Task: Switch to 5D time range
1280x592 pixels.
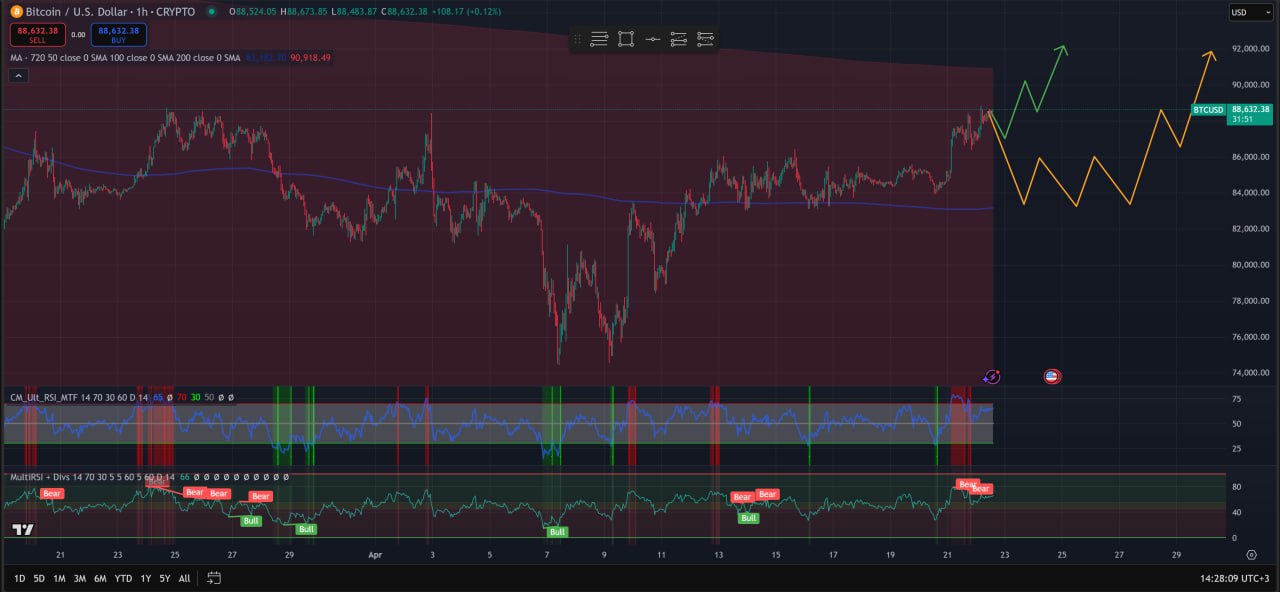Action: coord(39,578)
